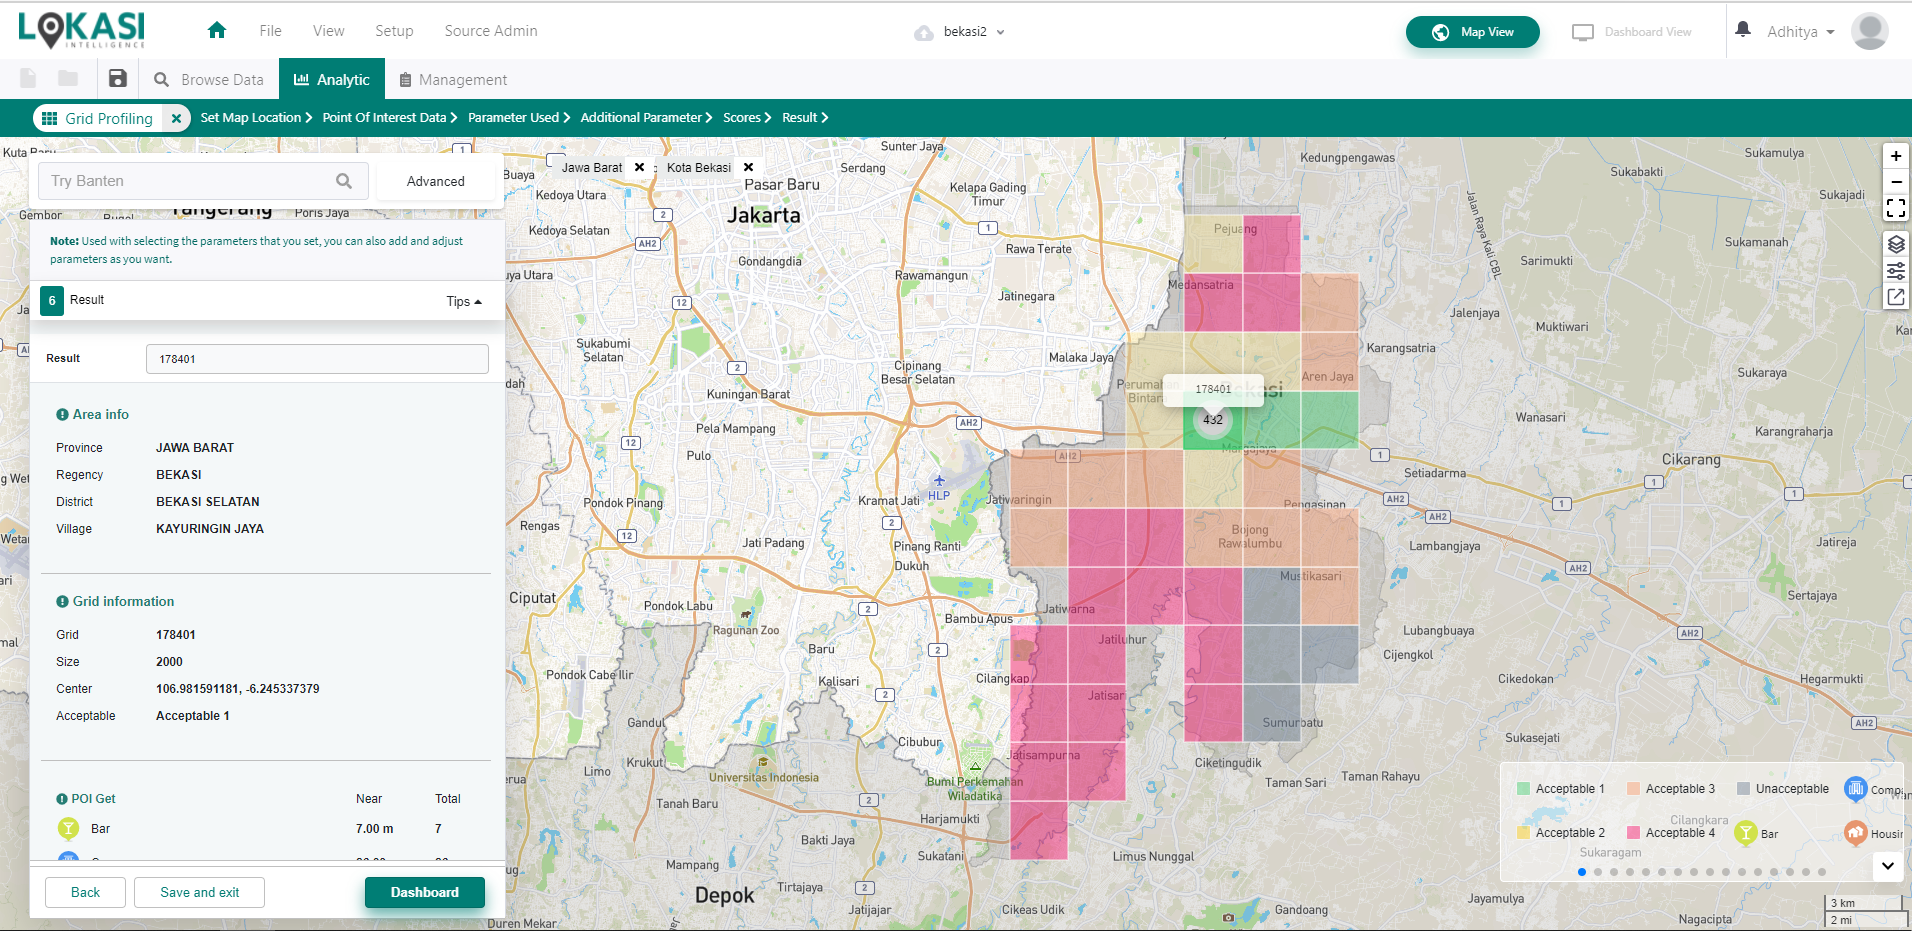Screen dimensions: 1912x931
Task: Zoom out on the map
Action: [1896, 182]
